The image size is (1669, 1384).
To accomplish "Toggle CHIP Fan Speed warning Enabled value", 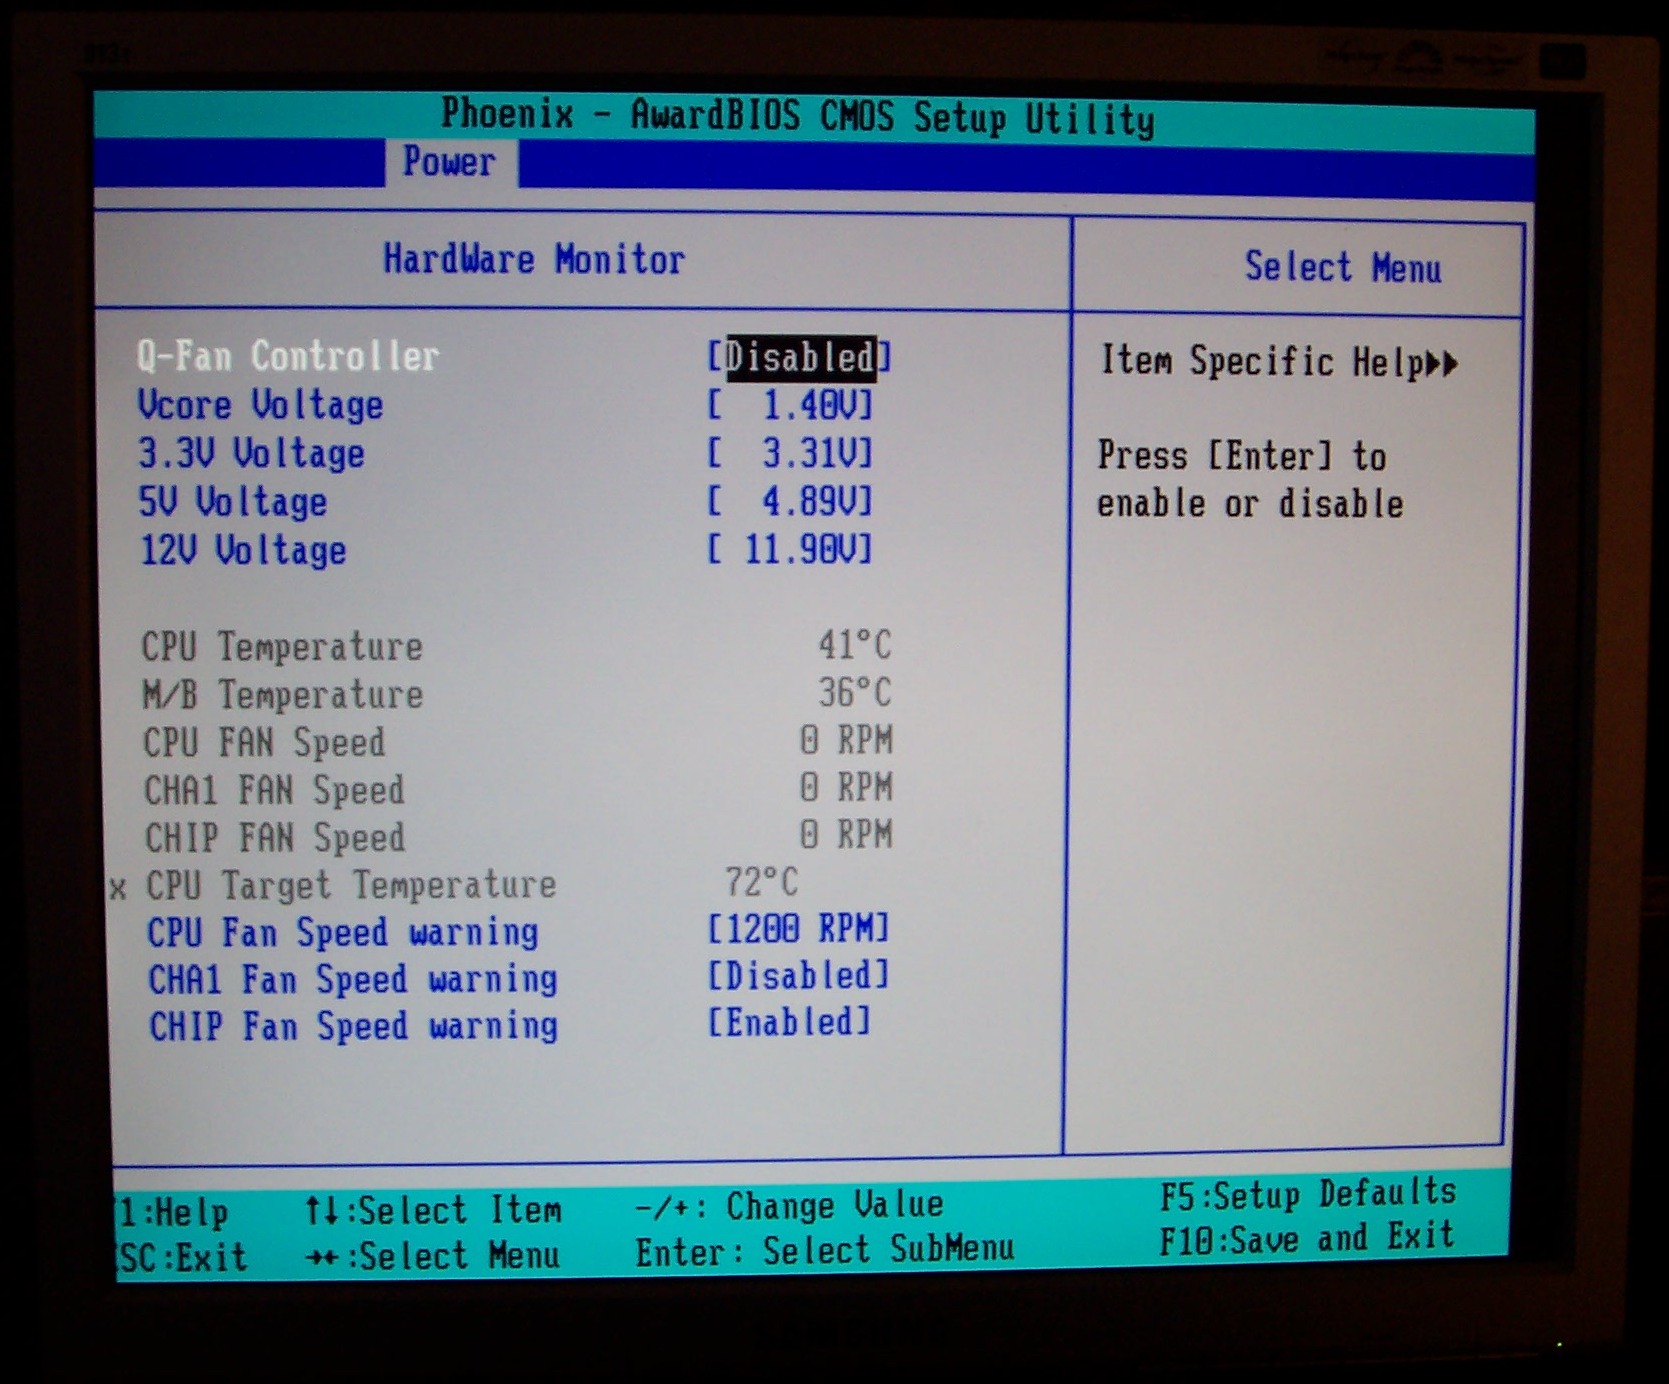I will (x=789, y=1023).
